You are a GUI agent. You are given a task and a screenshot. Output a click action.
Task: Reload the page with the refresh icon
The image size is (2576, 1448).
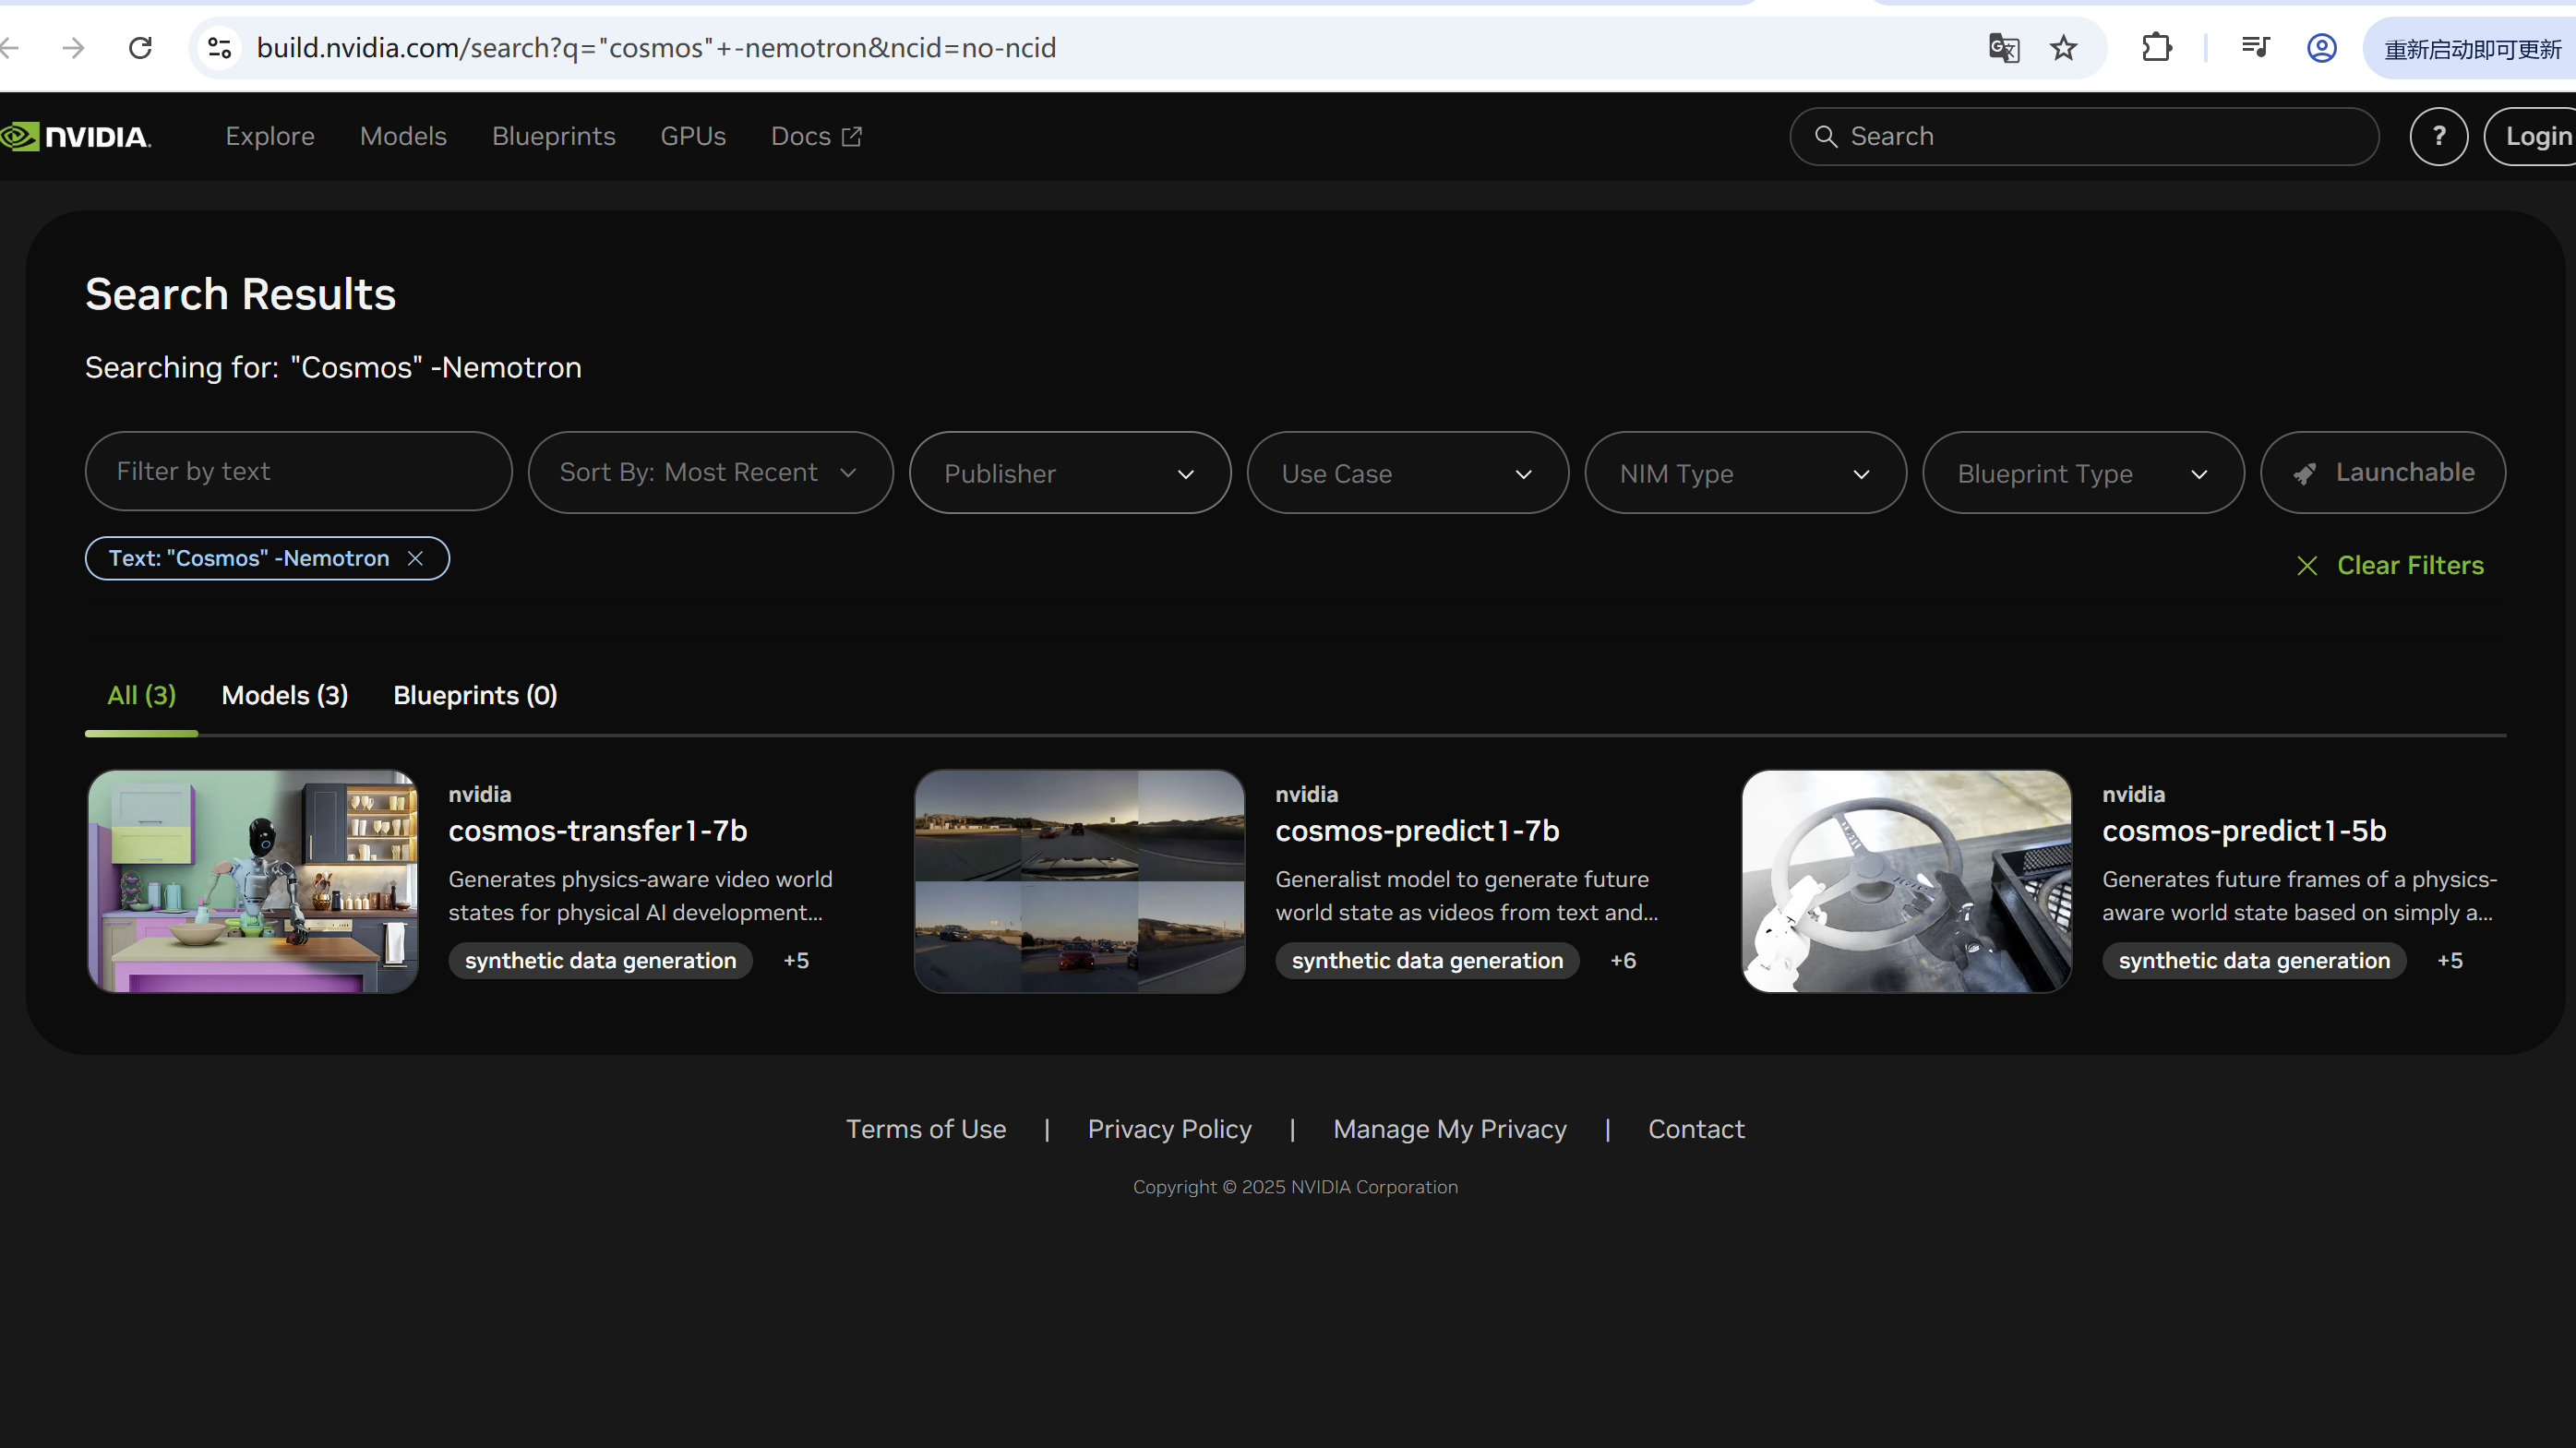click(140, 47)
